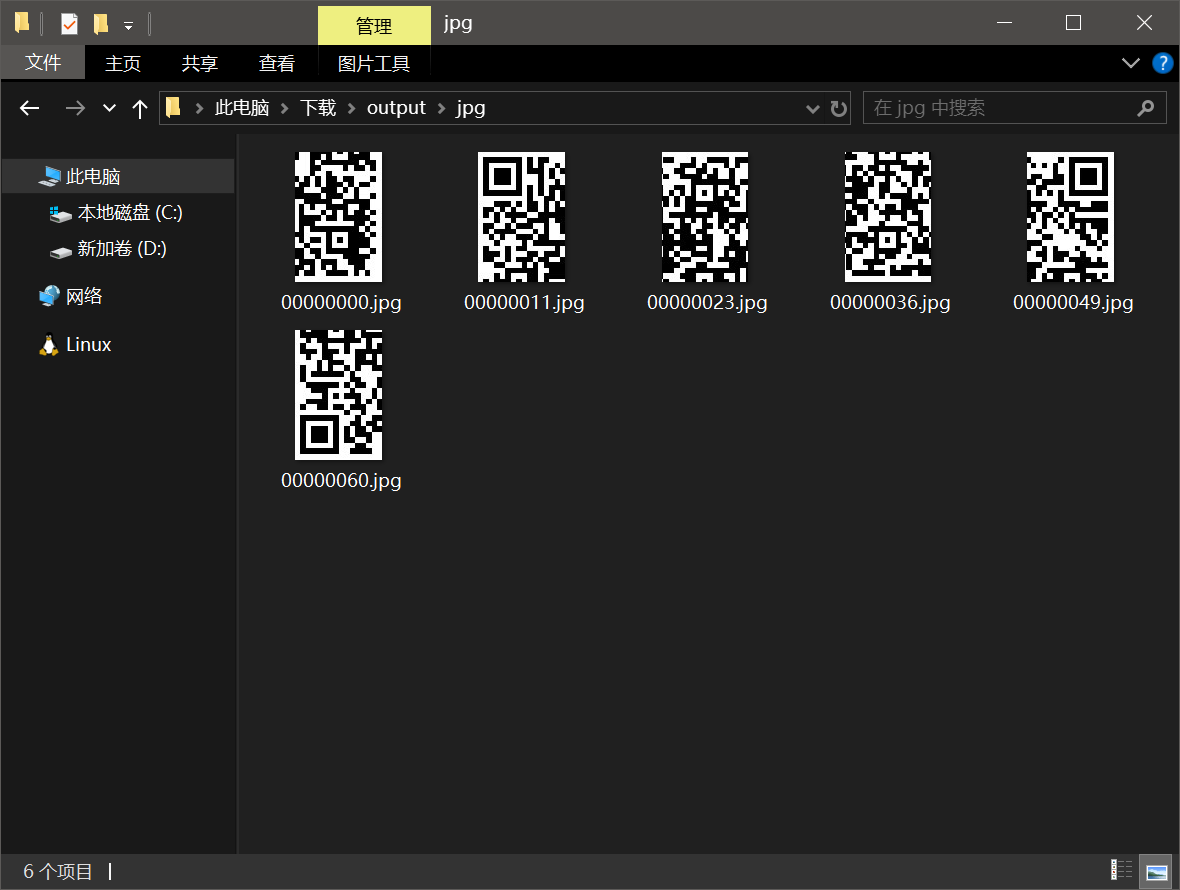Click the 下载 breadcrumb in address bar
Screen dimensions: 1180x890
[x=318, y=108]
